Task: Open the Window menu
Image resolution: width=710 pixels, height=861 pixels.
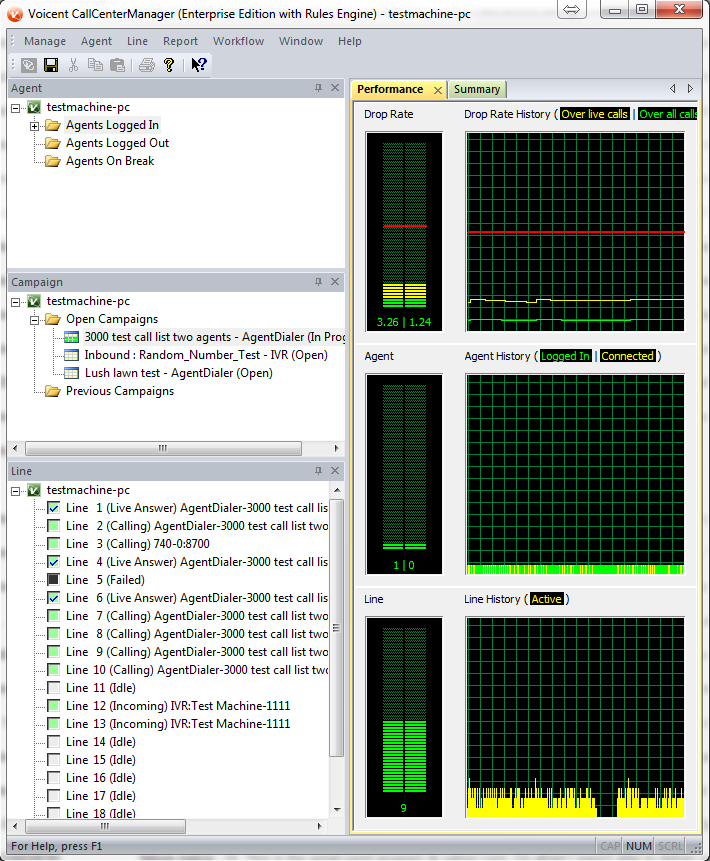Action: (301, 41)
